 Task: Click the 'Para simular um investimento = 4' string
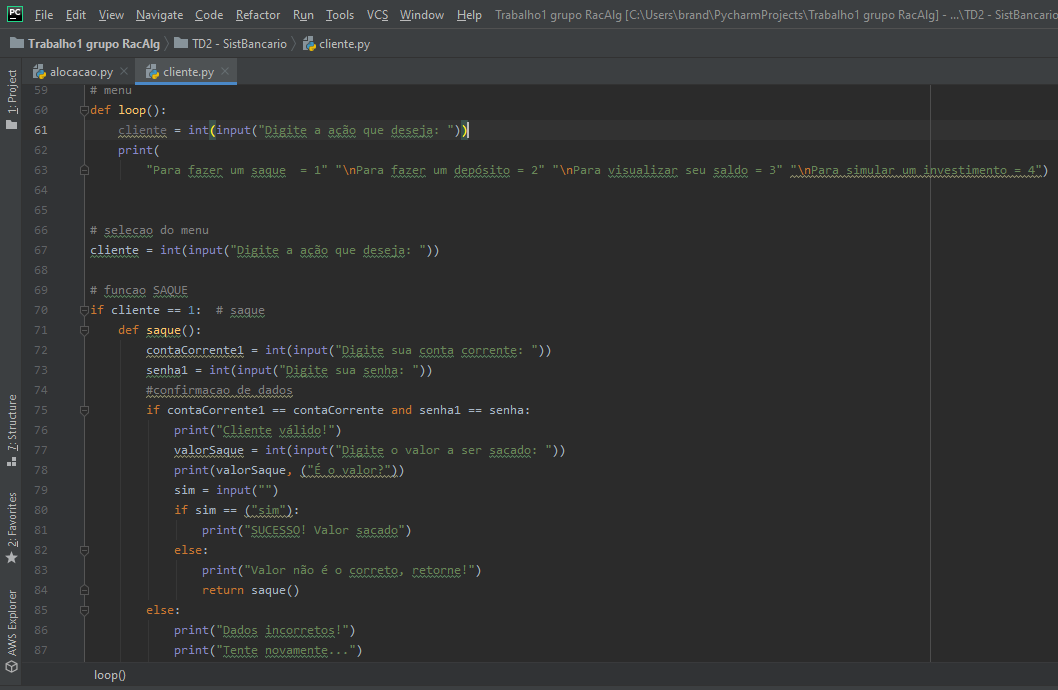(916, 170)
